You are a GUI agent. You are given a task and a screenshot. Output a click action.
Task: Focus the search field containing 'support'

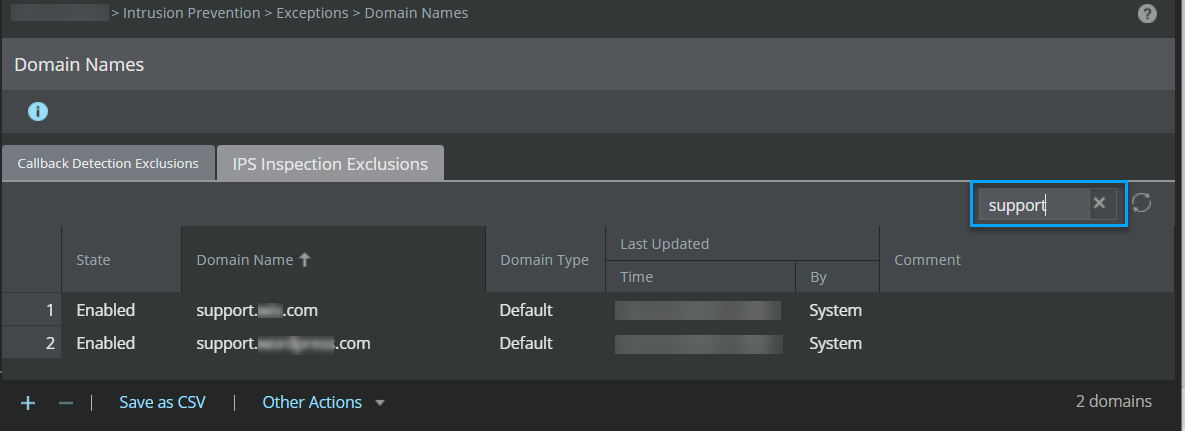(1034, 204)
